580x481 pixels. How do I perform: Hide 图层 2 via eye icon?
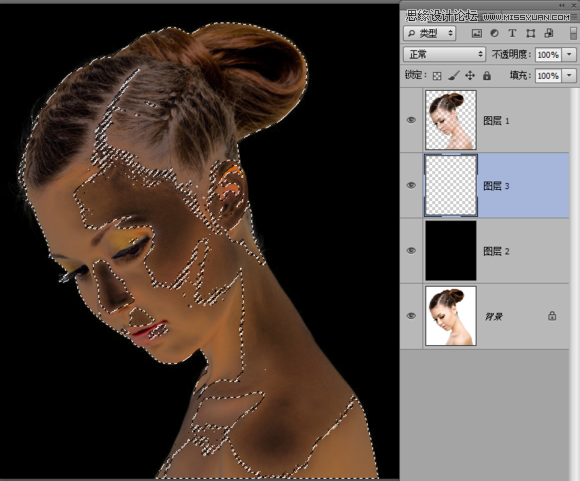(x=411, y=250)
